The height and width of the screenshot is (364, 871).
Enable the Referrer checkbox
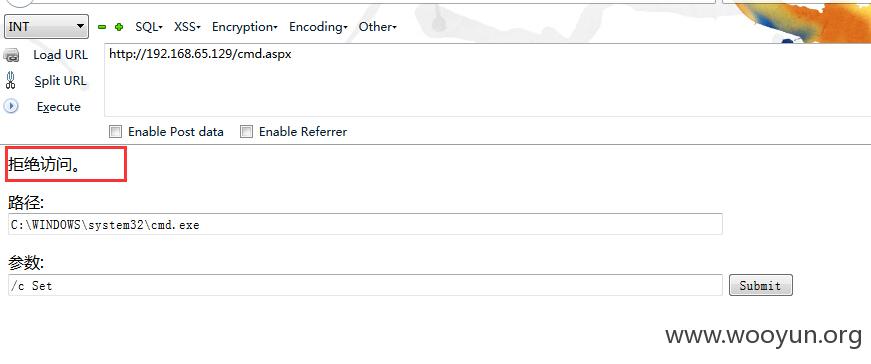[x=247, y=132]
